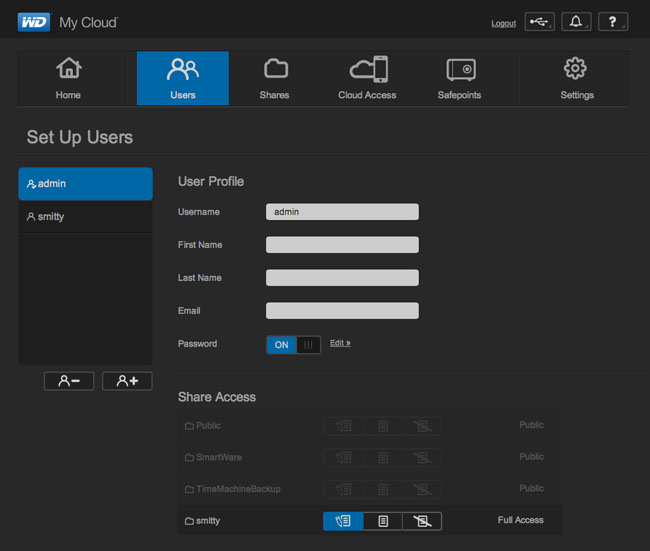
Task: Click the Set Up Users heading
Action: click(x=80, y=137)
